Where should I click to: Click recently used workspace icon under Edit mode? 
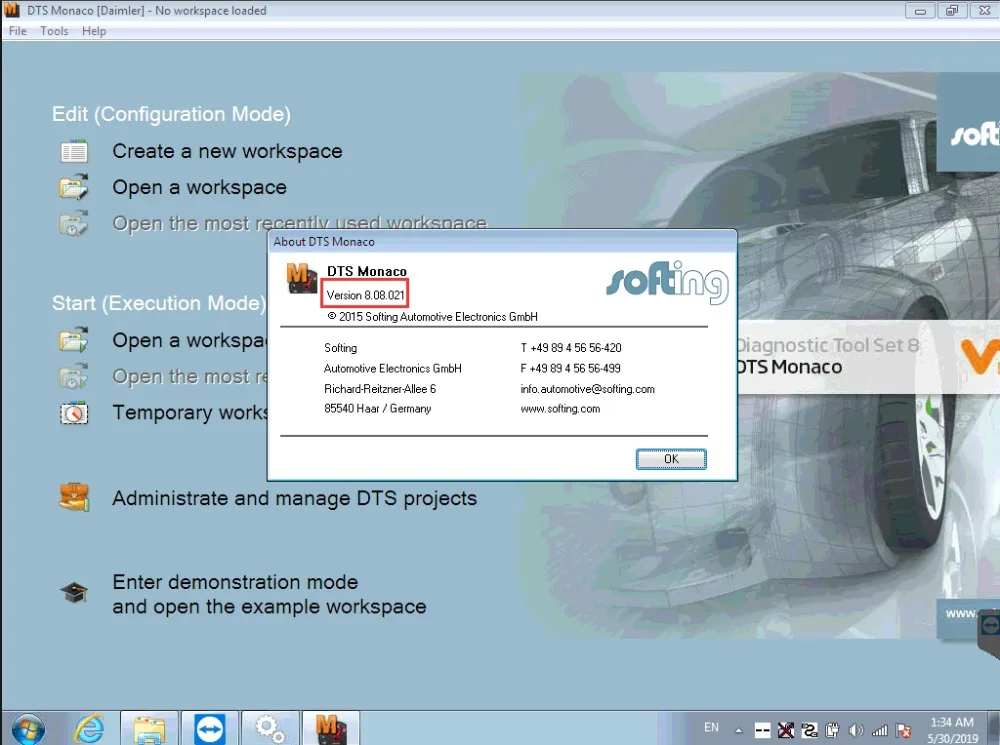point(74,223)
